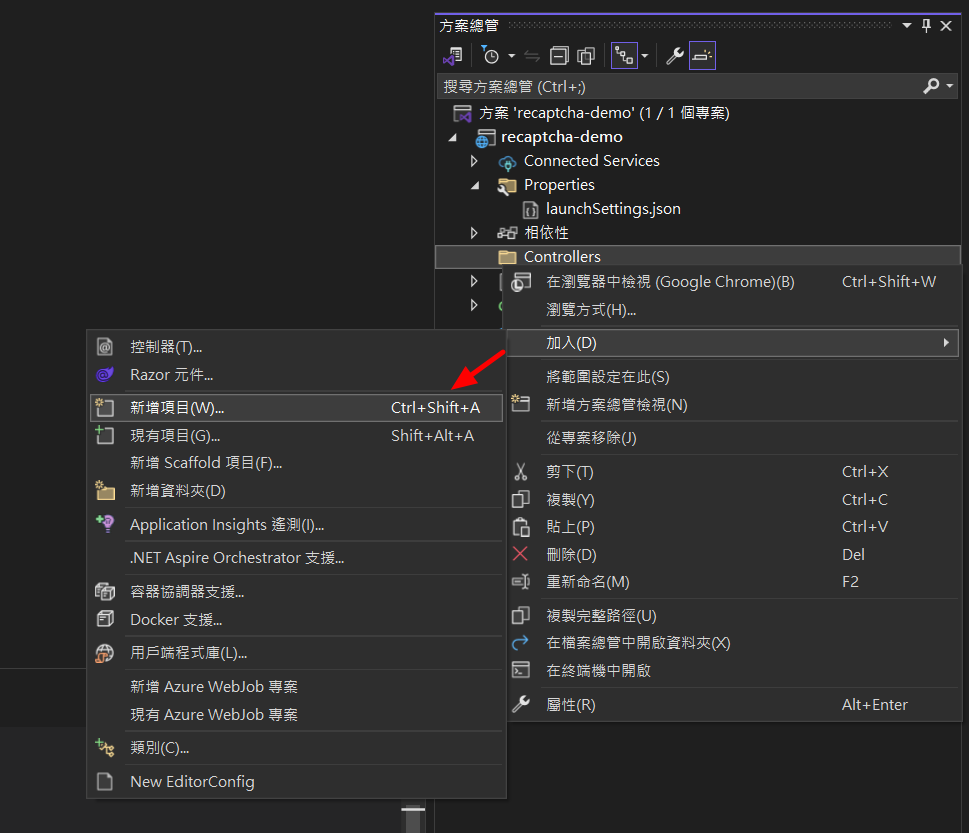Choose 將範圍設定在此(S)
This screenshot has height=833, width=969.
[x=732, y=377]
